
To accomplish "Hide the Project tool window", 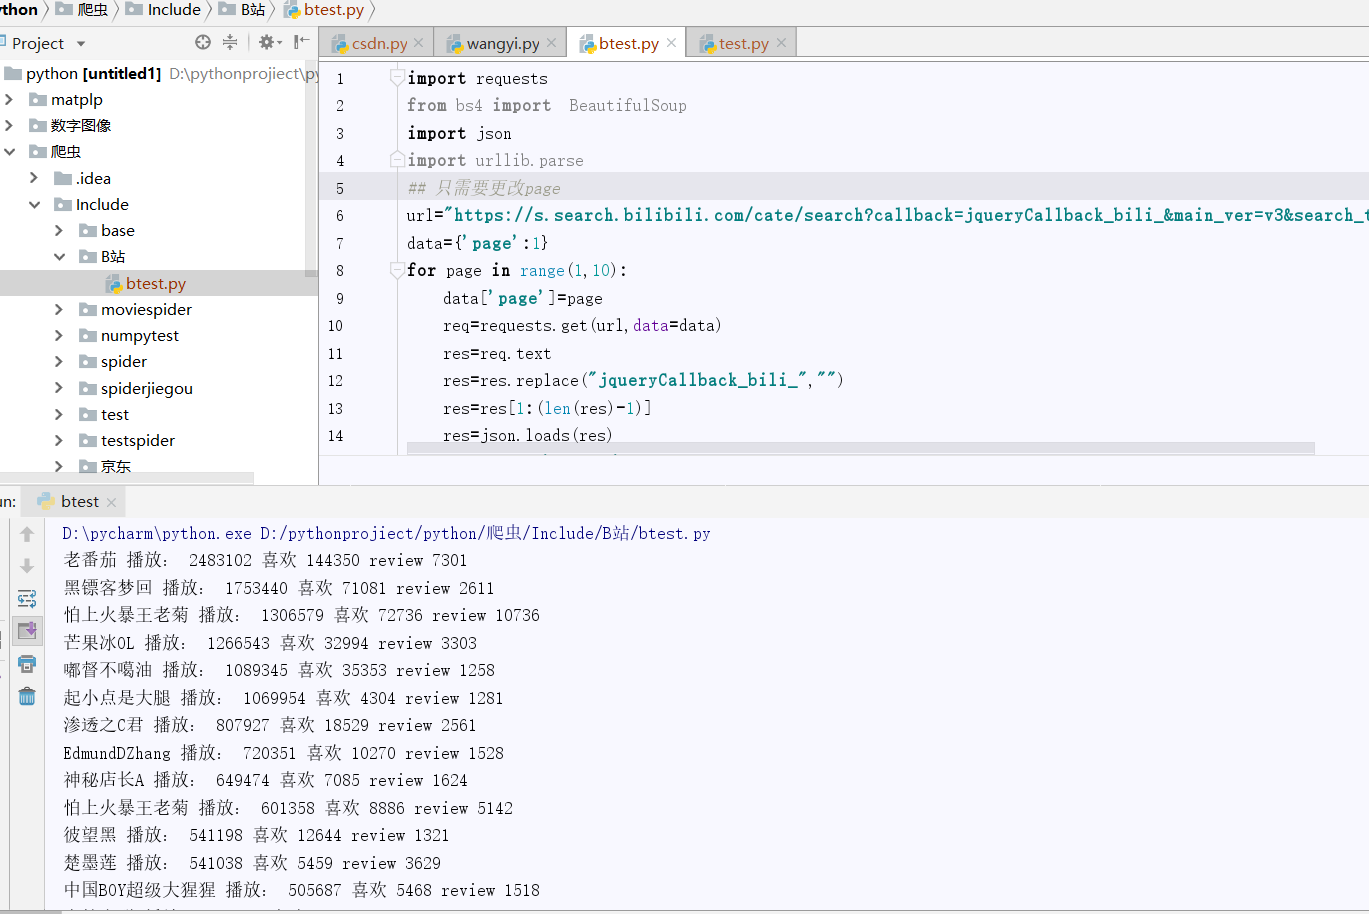I will point(301,42).
